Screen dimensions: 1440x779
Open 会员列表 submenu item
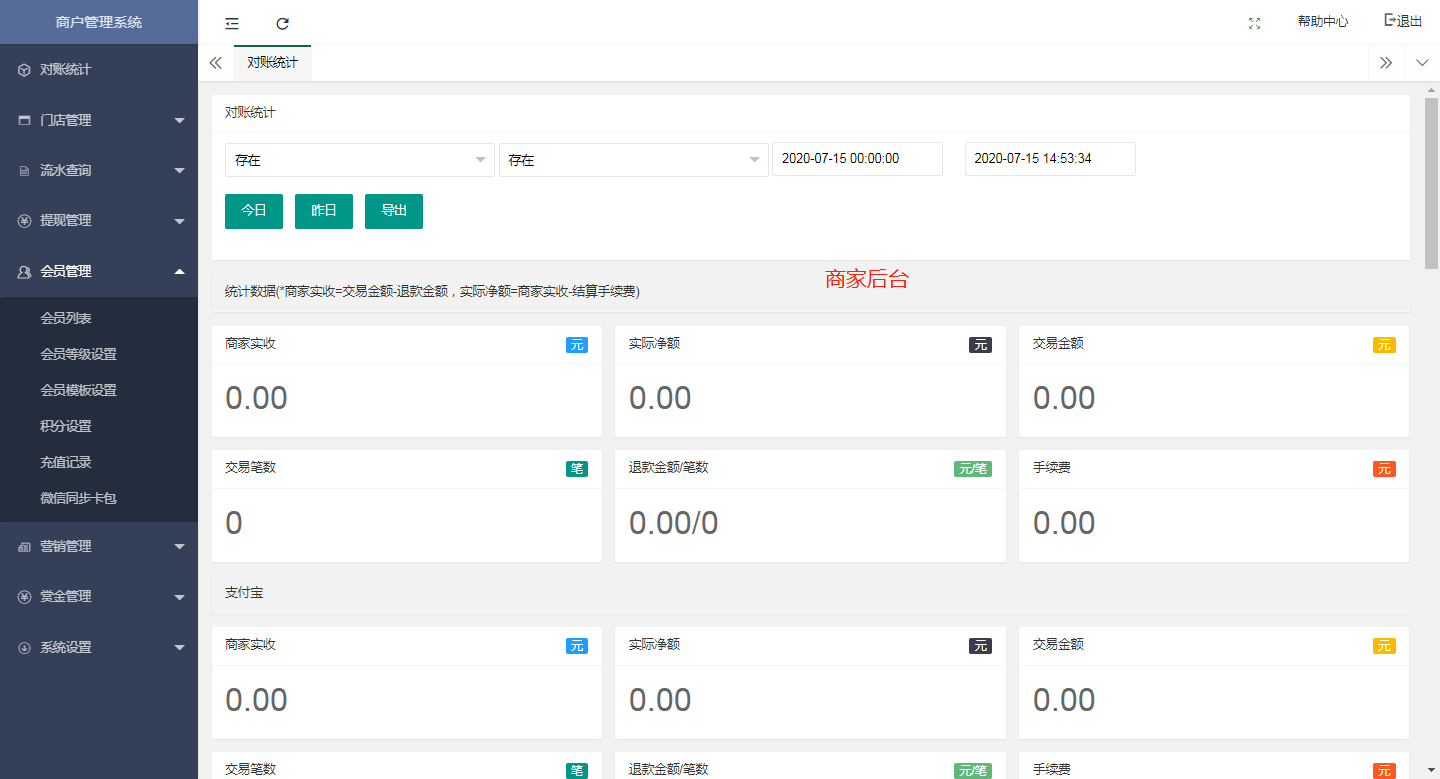coord(99,318)
